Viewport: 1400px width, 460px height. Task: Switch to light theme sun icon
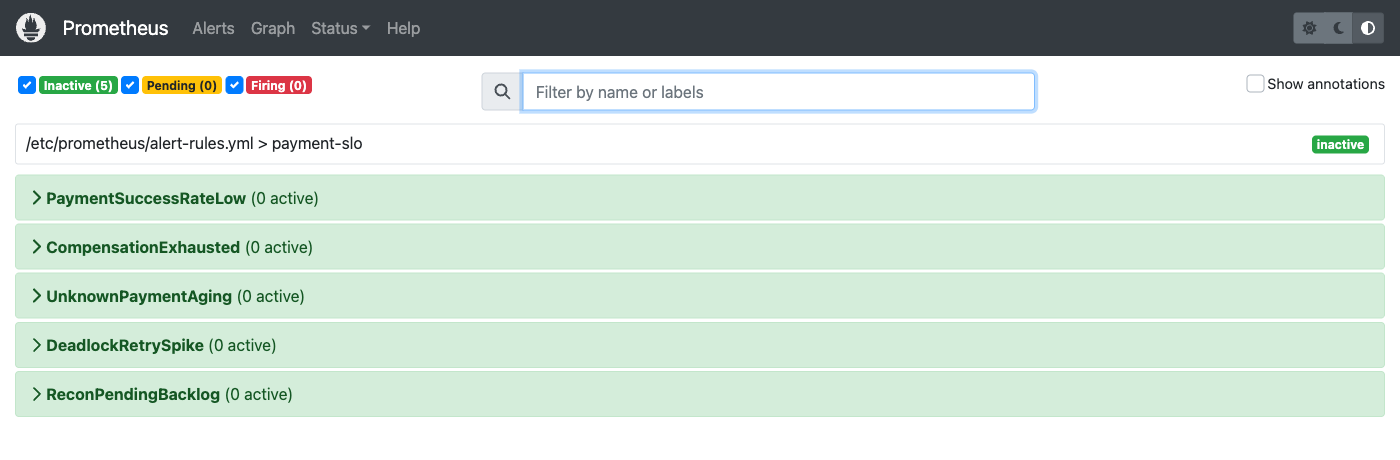point(1310,28)
